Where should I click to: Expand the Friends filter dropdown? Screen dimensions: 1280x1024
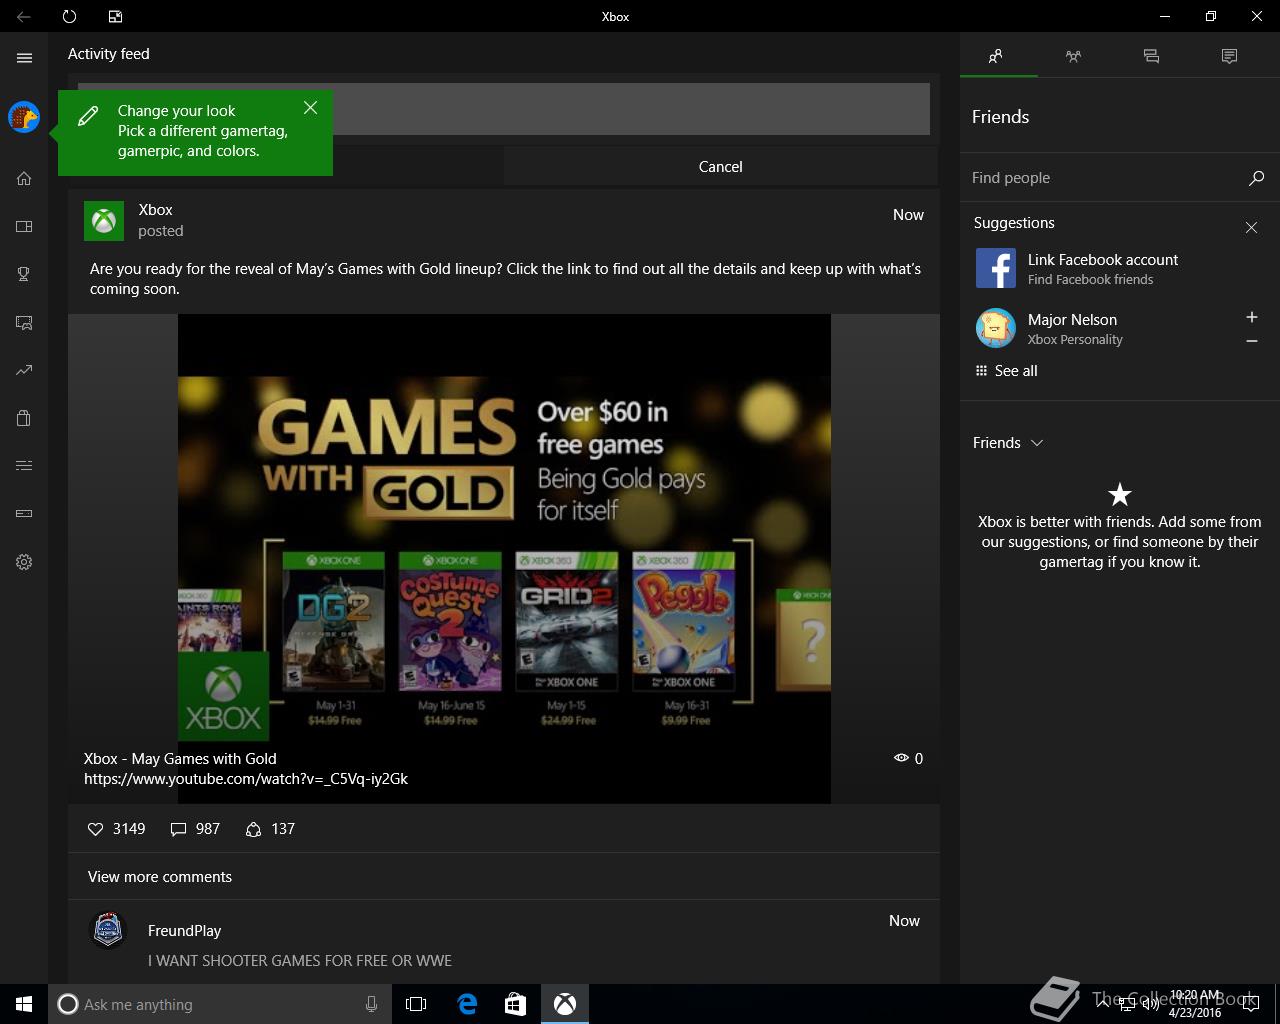tap(1008, 443)
